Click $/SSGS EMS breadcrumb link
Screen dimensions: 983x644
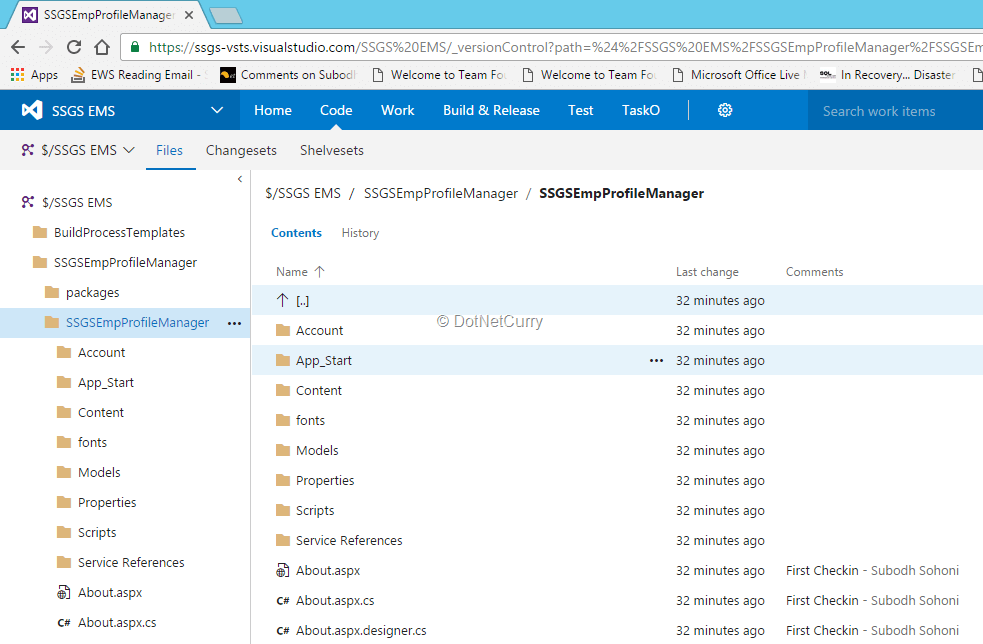click(303, 193)
